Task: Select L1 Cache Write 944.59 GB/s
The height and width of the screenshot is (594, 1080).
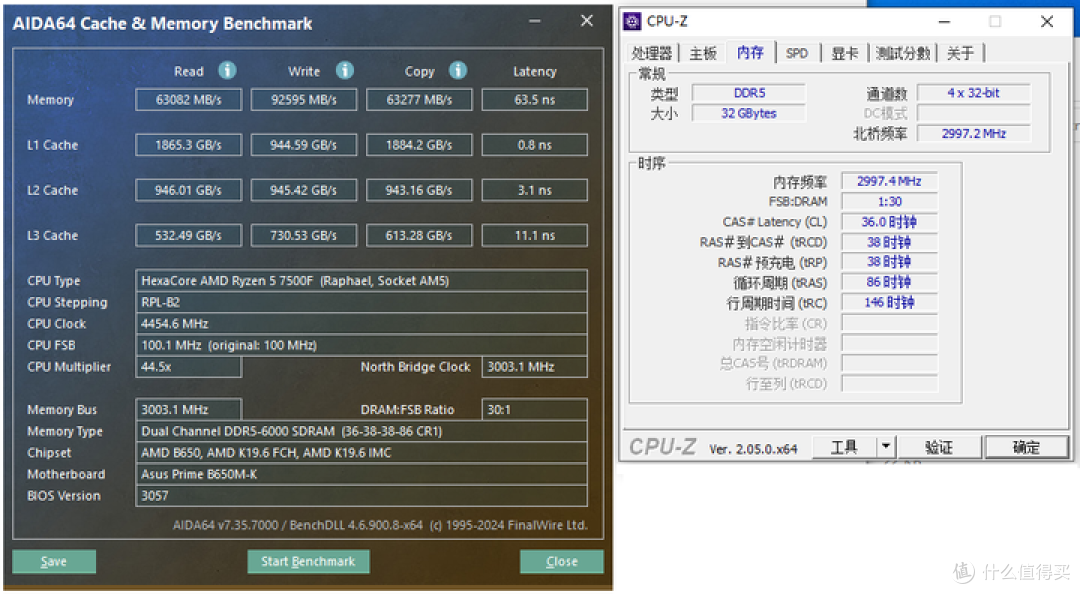Action: point(304,145)
